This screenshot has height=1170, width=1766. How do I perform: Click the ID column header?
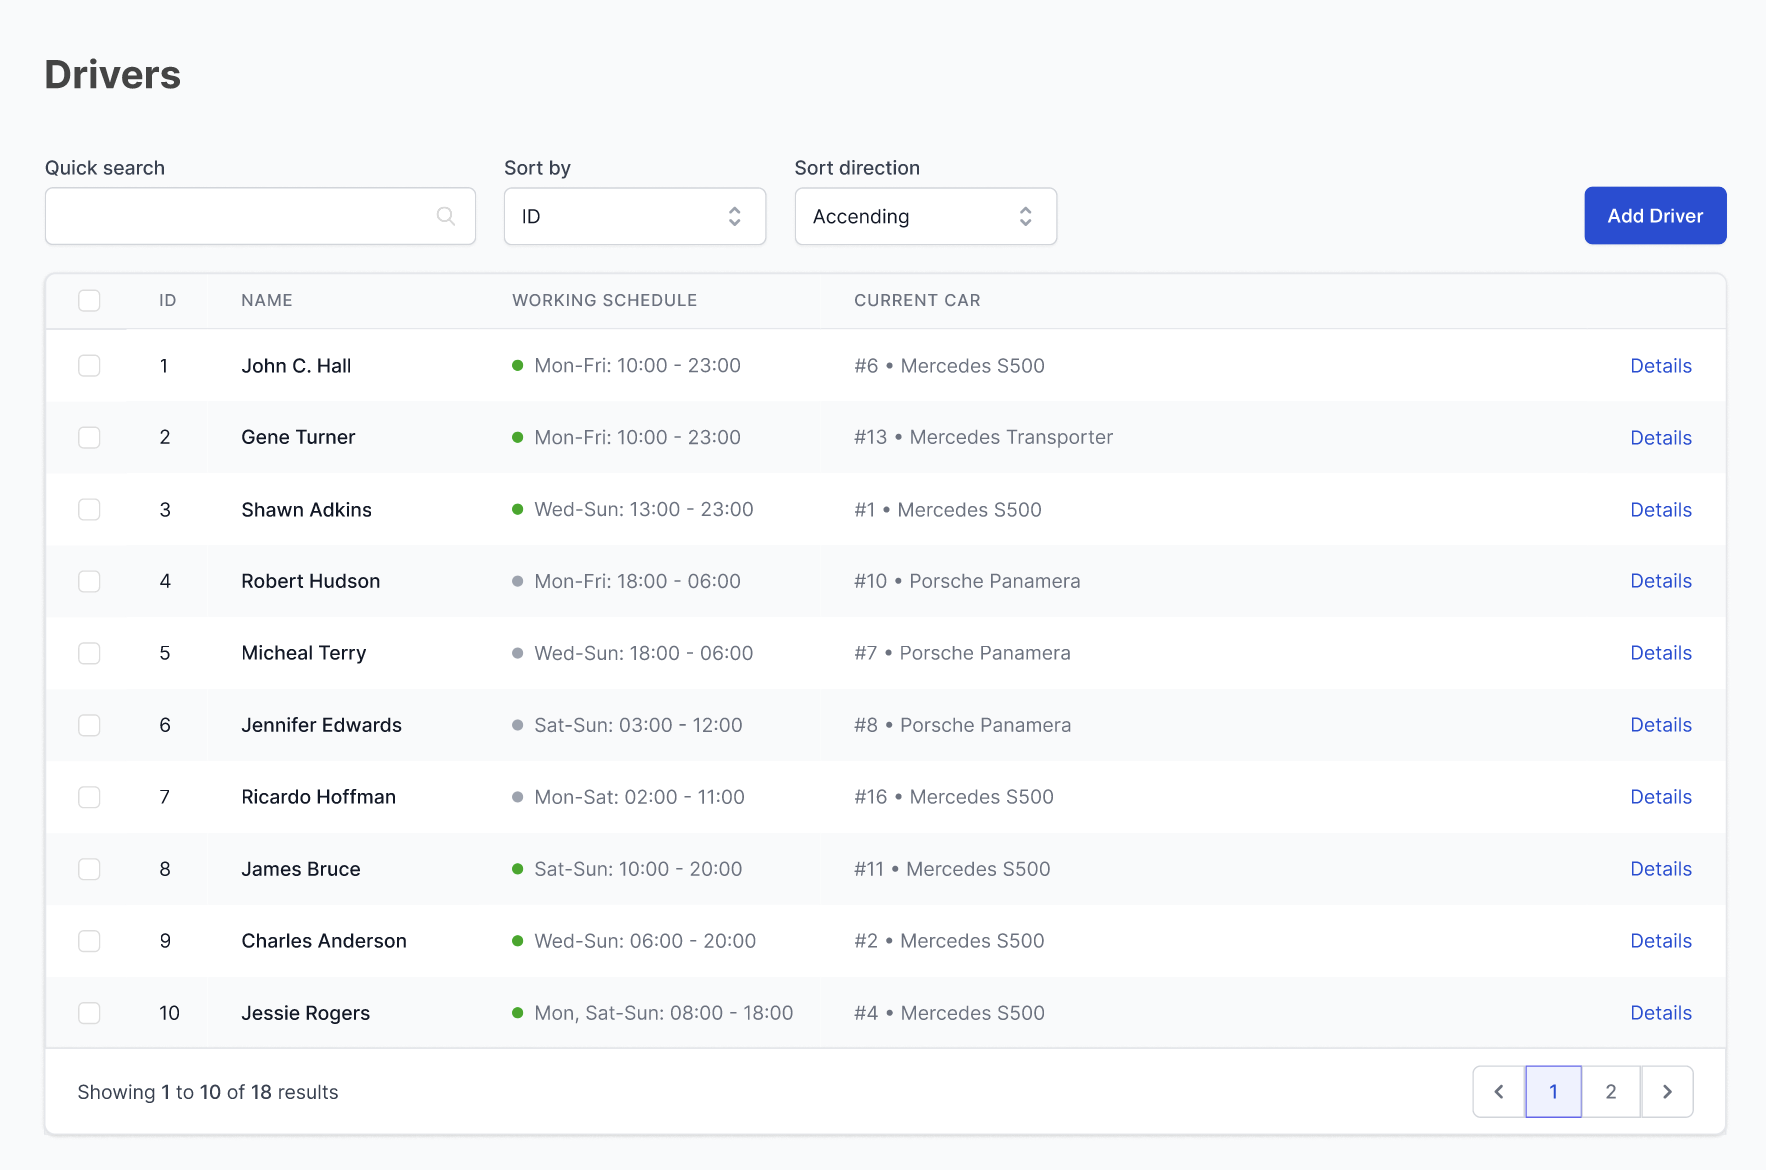tap(167, 300)
